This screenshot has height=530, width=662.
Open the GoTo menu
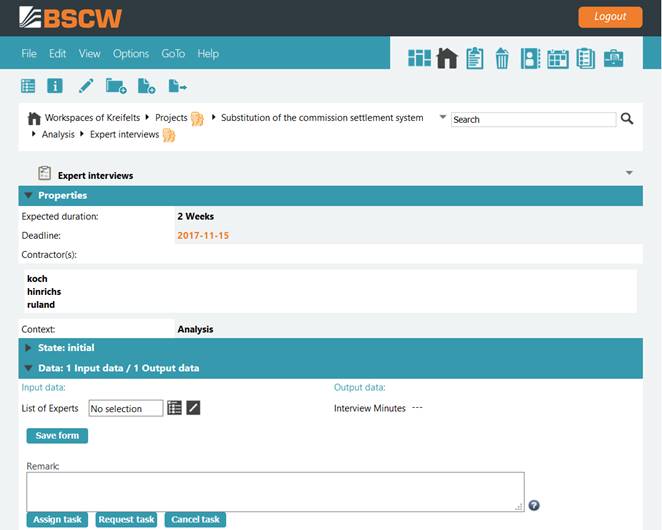coord(173,54)
